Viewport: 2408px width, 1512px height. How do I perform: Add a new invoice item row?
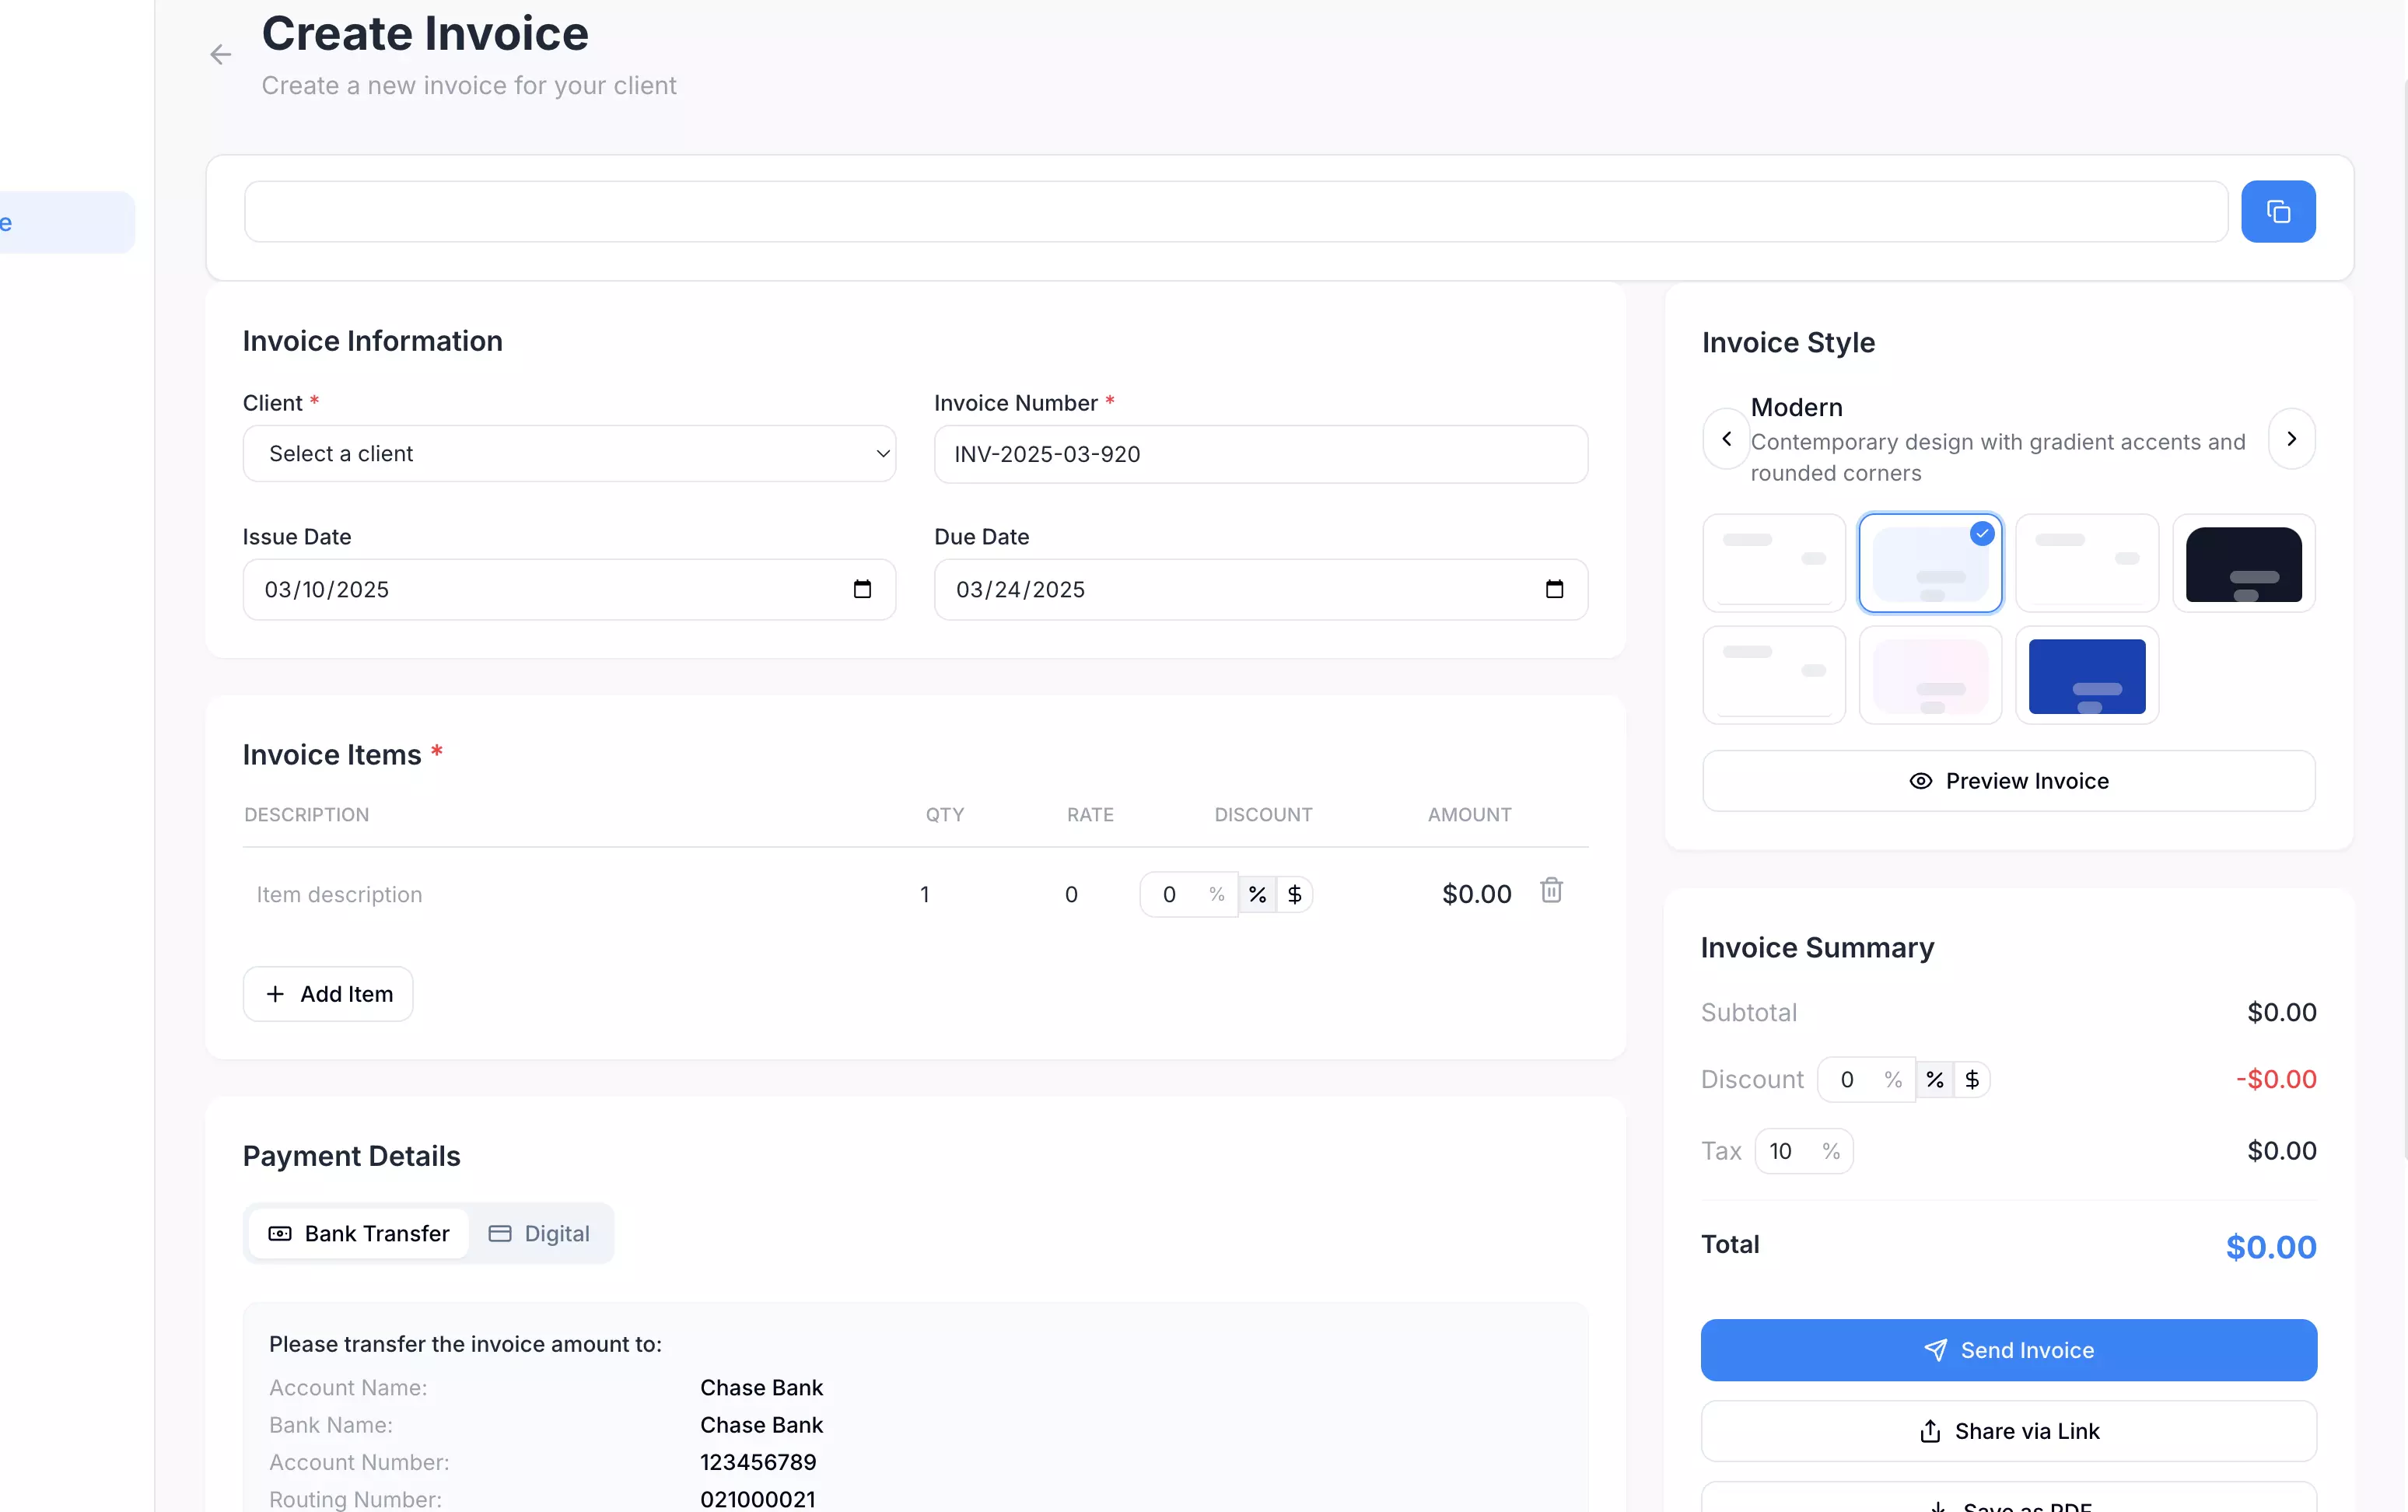pos(328,994)
